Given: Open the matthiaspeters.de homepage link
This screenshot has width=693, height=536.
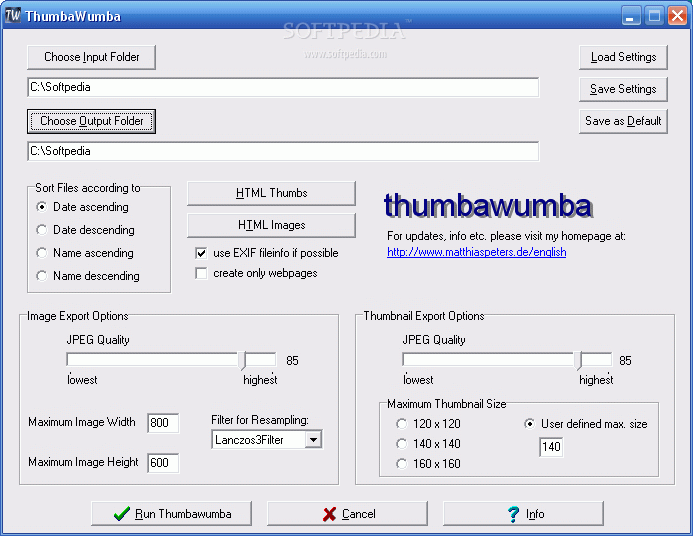Looking at the screenshot, I should point(476,252).
